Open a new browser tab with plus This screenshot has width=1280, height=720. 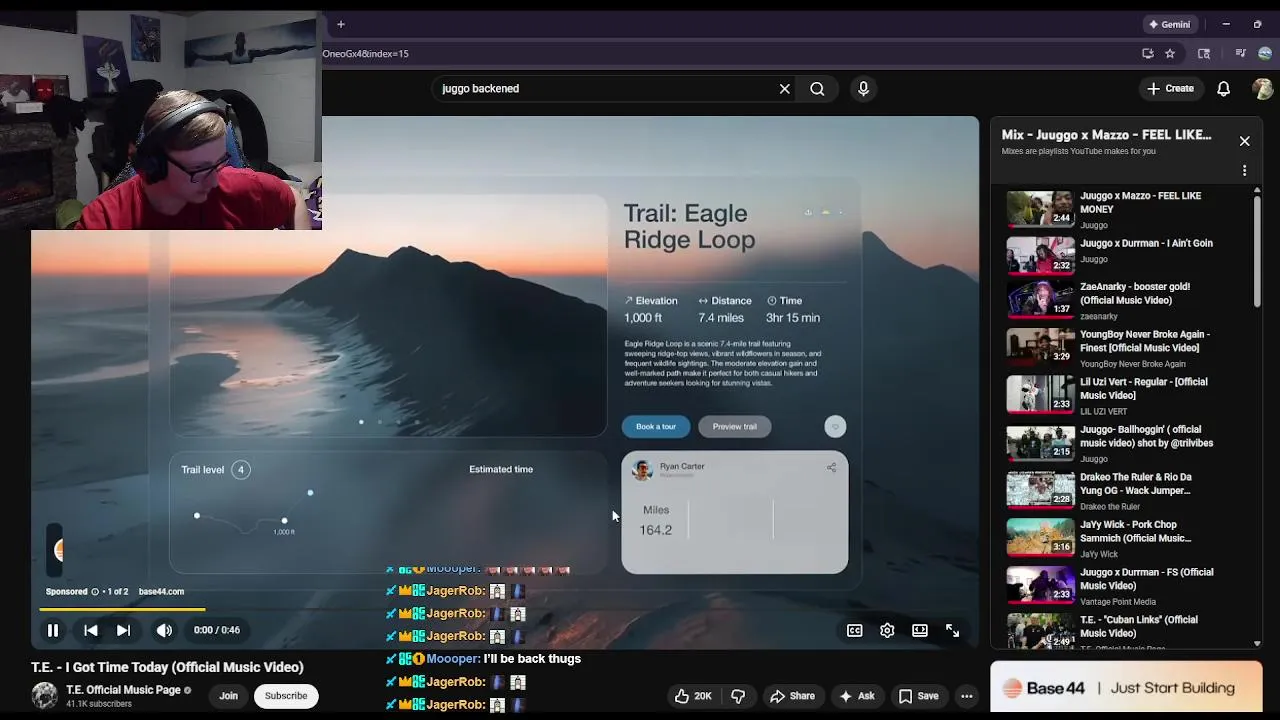341,24
